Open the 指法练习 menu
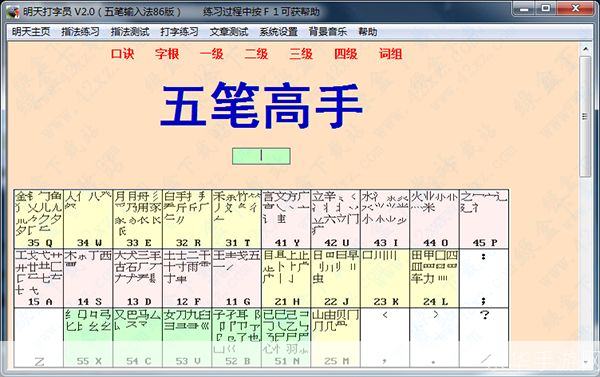The width and height of the screenshot is (600, 377). [x=80, y=32]
